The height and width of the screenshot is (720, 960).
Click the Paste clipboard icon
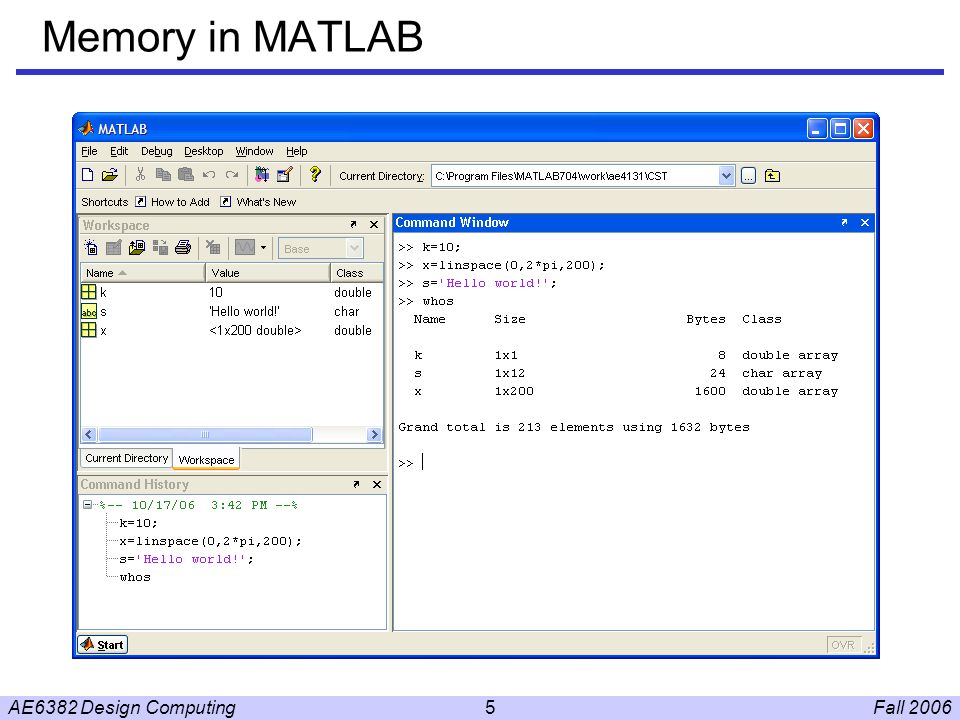pos(186,175)
